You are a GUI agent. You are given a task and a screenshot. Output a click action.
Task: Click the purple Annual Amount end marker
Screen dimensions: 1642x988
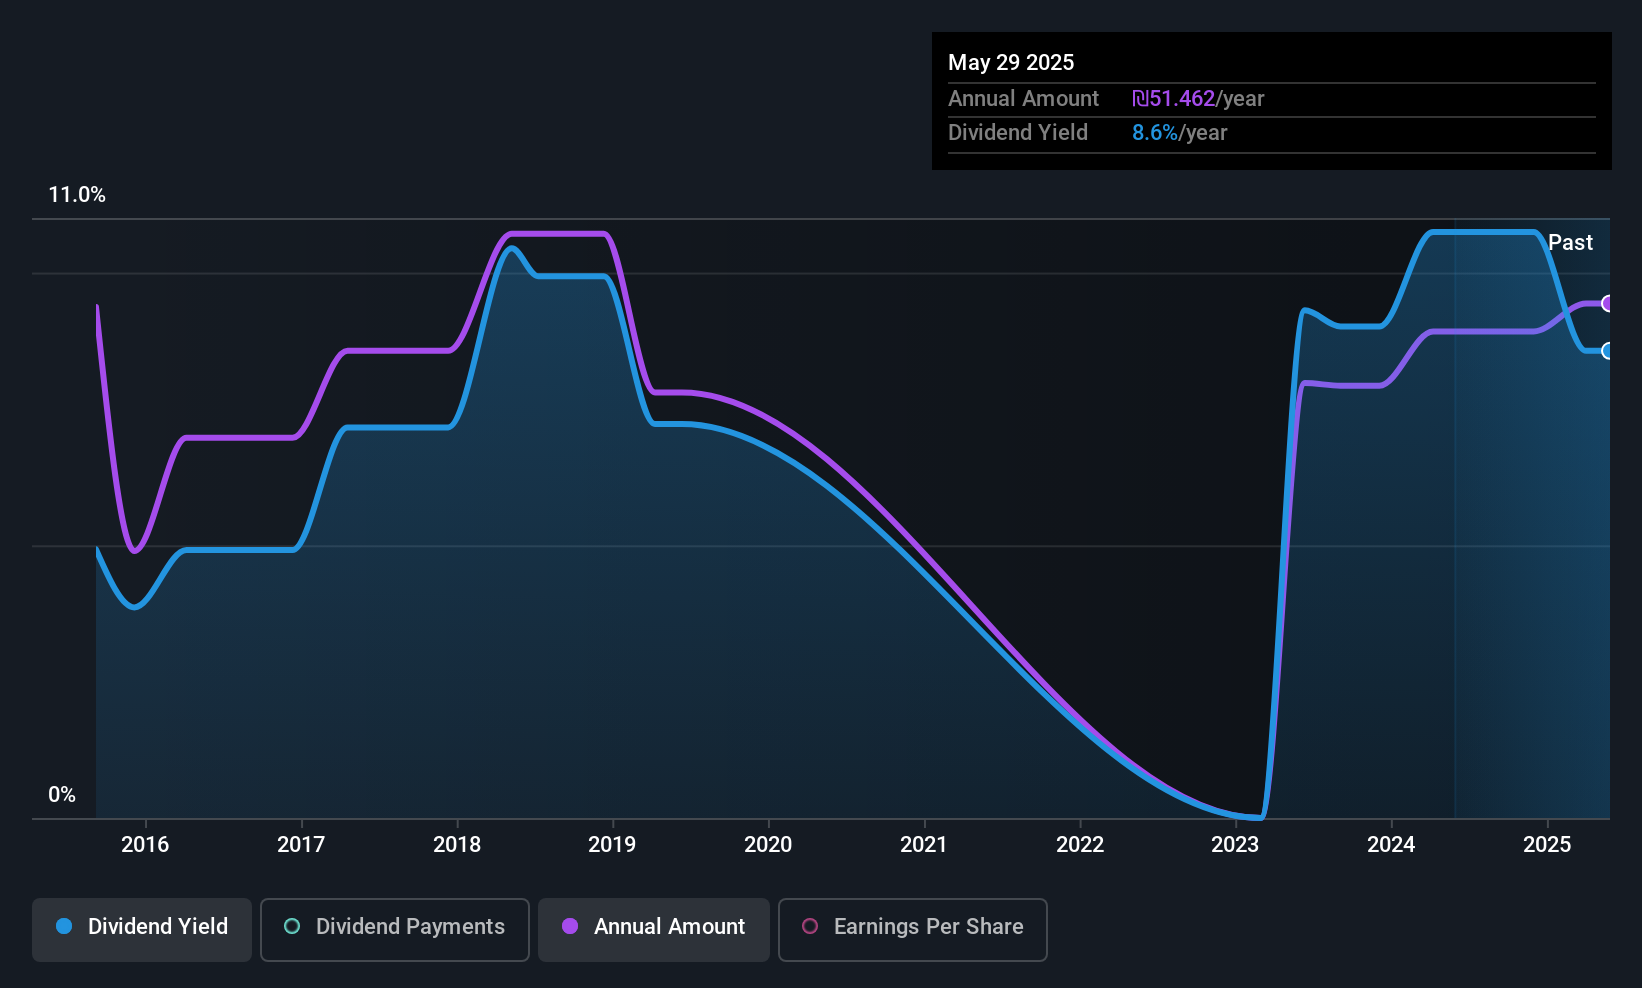1607,303
